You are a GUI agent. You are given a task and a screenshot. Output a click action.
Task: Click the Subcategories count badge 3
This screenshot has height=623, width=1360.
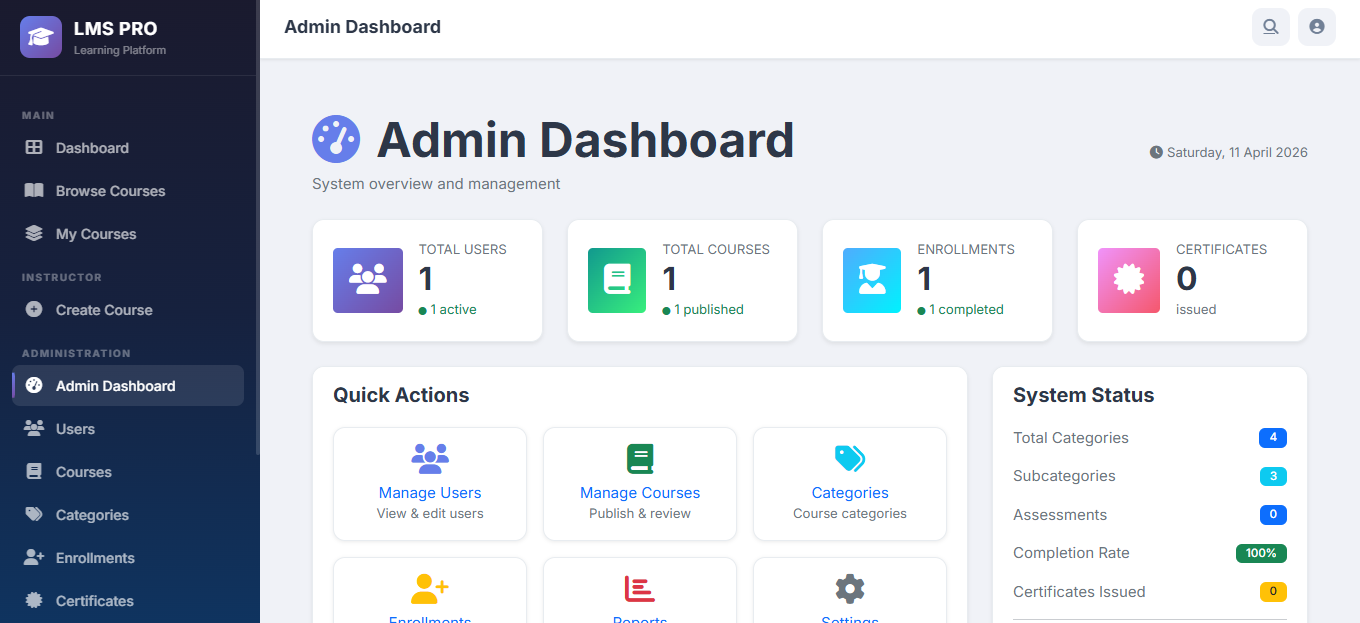tap(1273, 476)
